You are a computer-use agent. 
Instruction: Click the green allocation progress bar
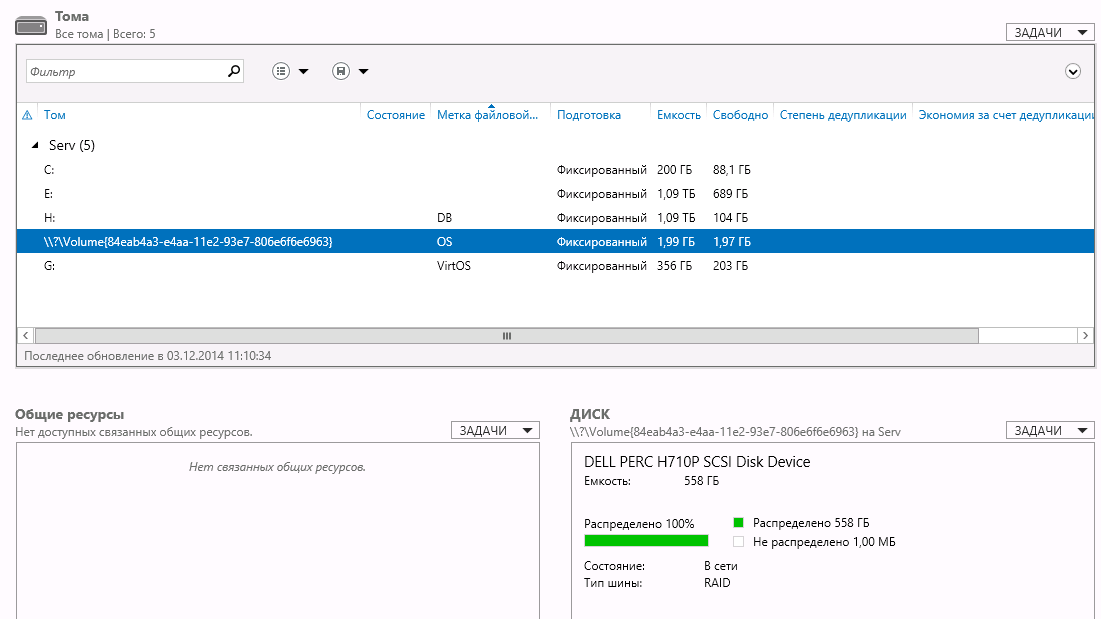tap(646, 540)
